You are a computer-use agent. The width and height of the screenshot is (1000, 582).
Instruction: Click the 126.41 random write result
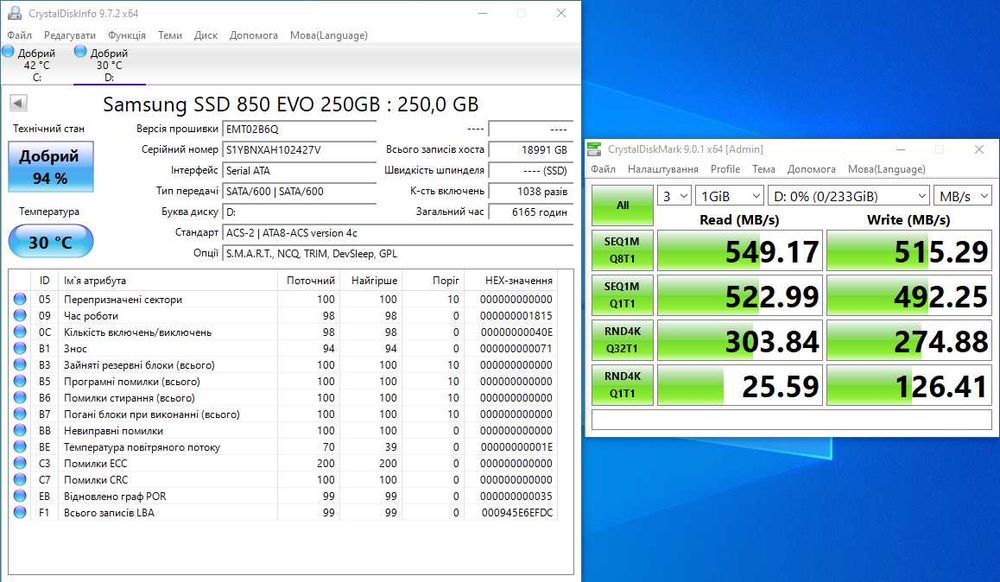[909, 385]
